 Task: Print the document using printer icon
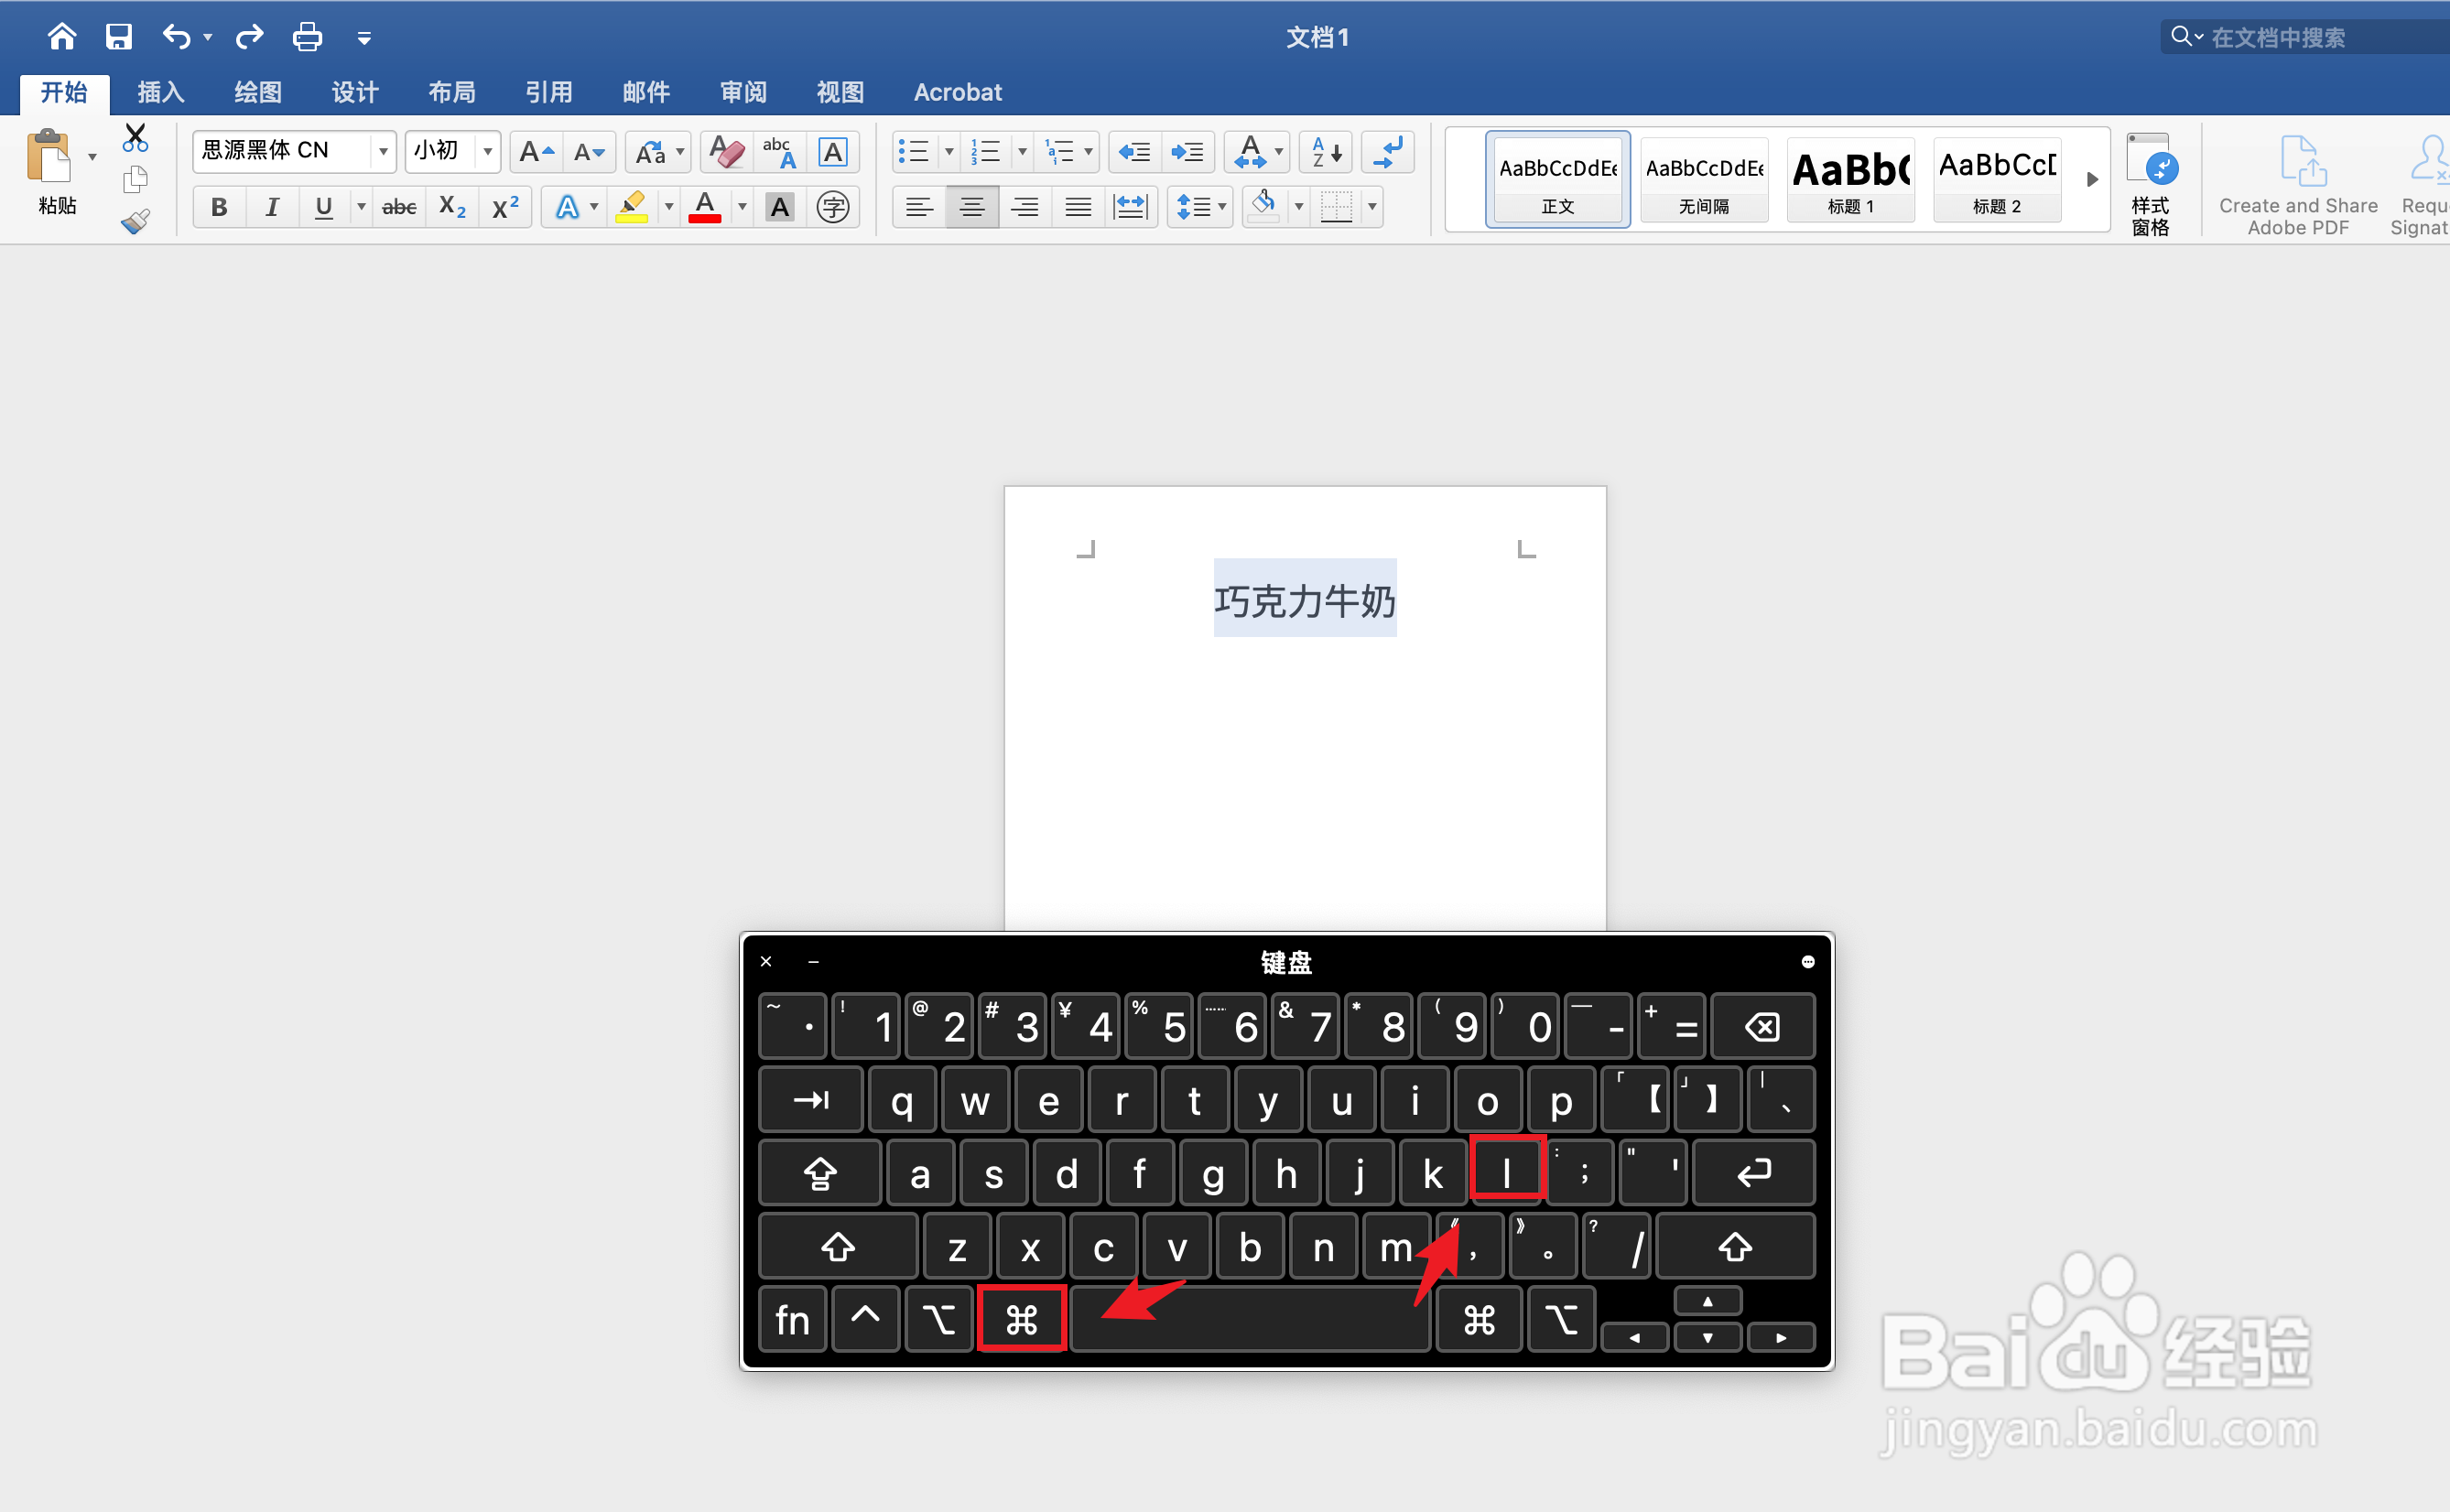[x=307, y=37]
